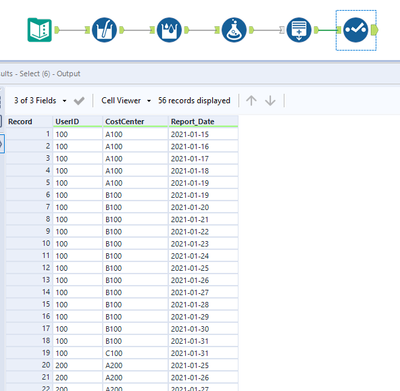Viewport: 400px width, 391px height.
Task: Select the Text Input tool on canvas
Action: (x=40, y=30)
